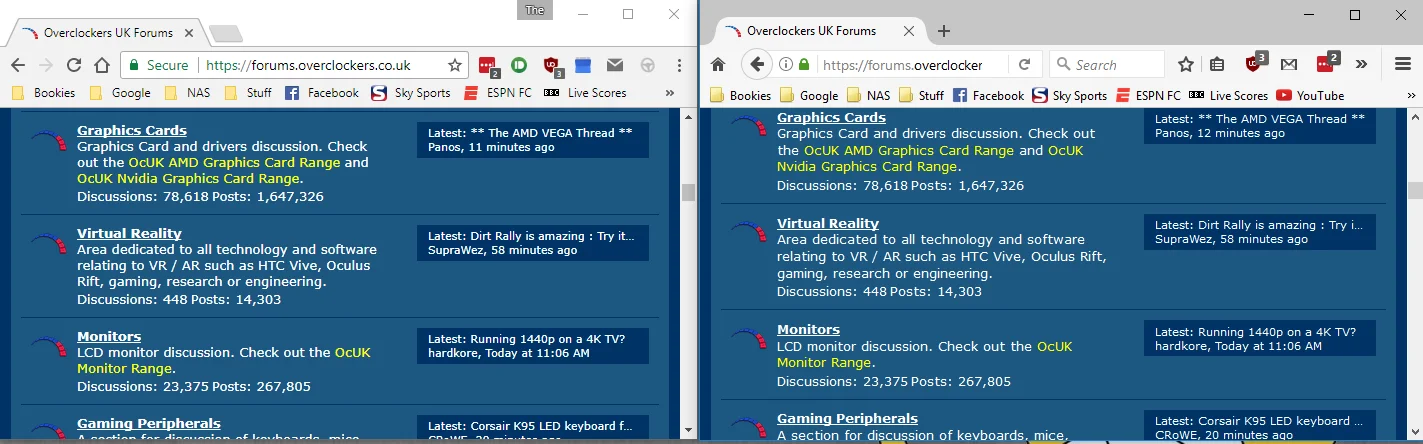Click the green padlock in Firefox
This screenshot has width=1423, height=444.
click(804, 64)
